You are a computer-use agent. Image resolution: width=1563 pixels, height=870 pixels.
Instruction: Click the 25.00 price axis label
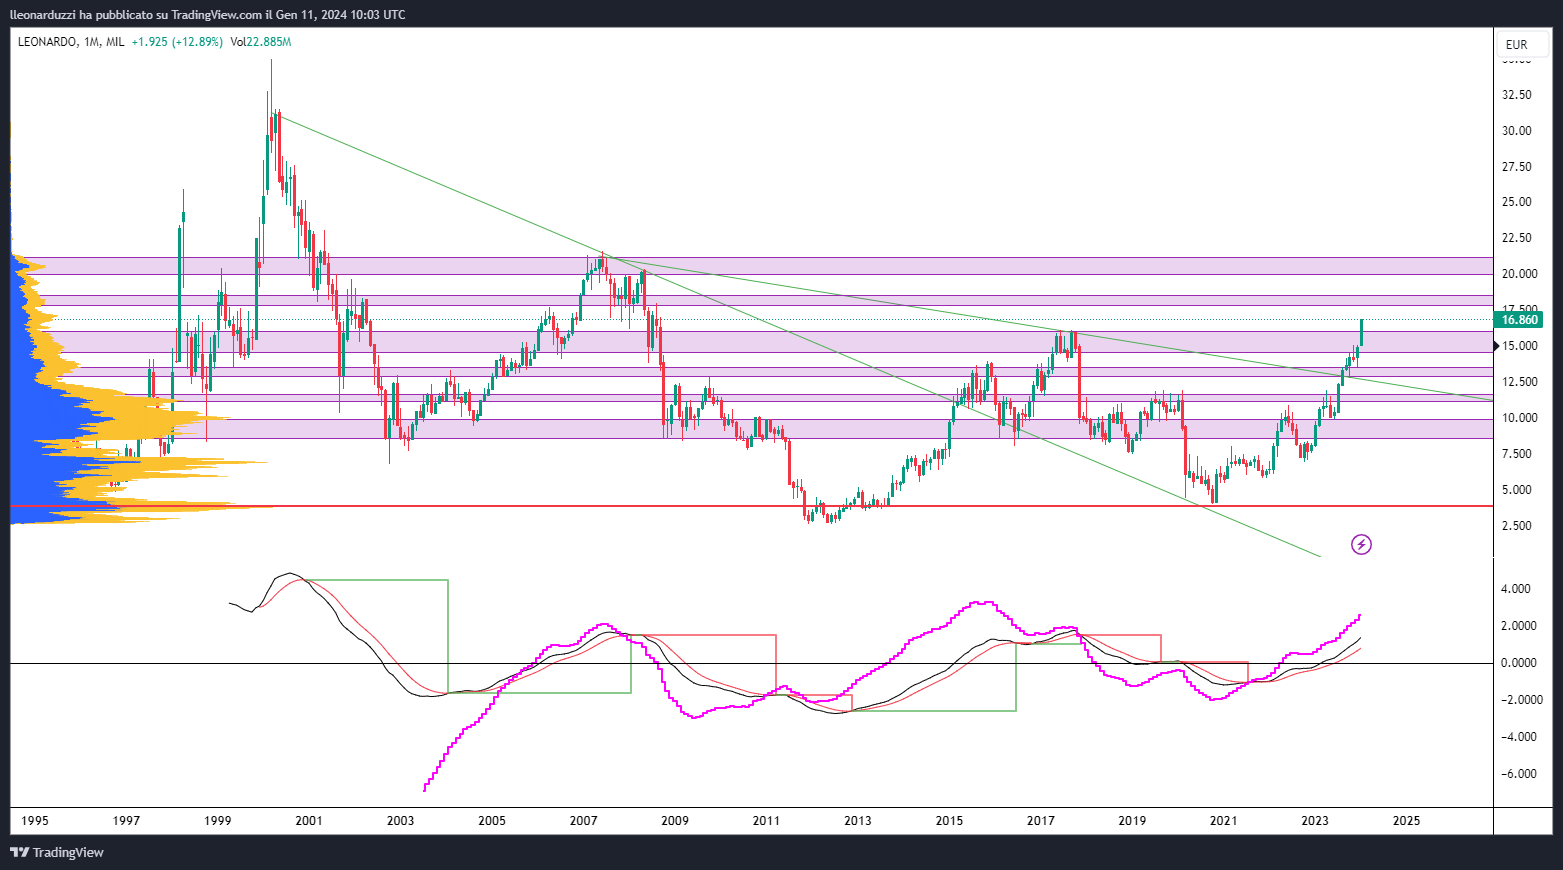tap(1517, 202)
